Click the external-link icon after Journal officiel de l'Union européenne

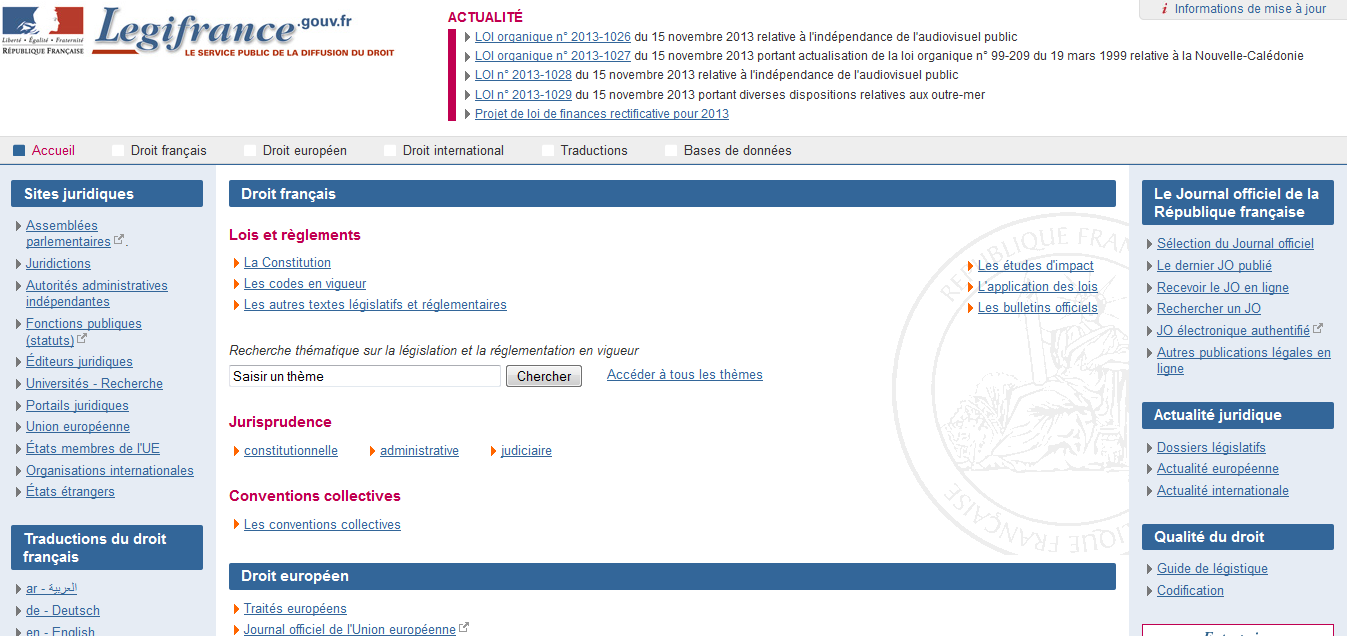(464, 628)
